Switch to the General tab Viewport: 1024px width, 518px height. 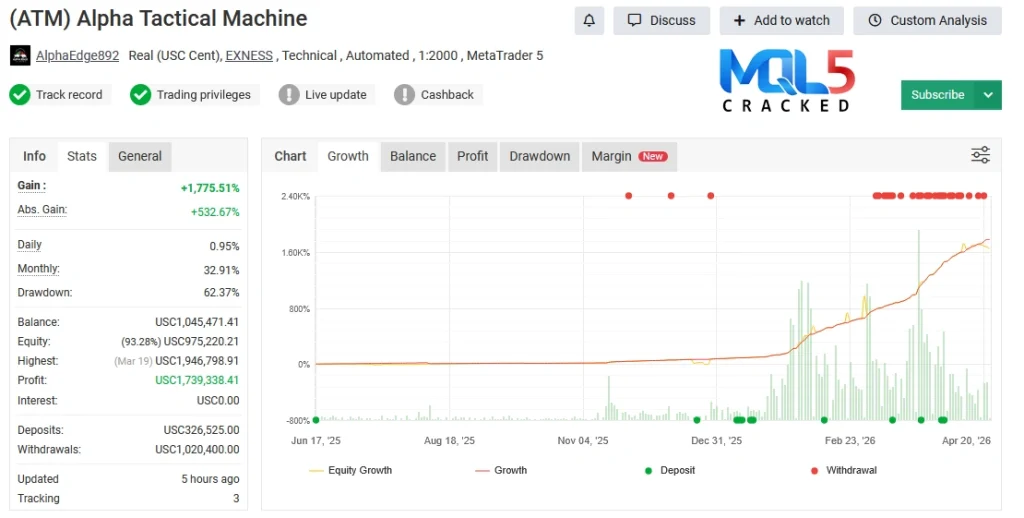140,156
